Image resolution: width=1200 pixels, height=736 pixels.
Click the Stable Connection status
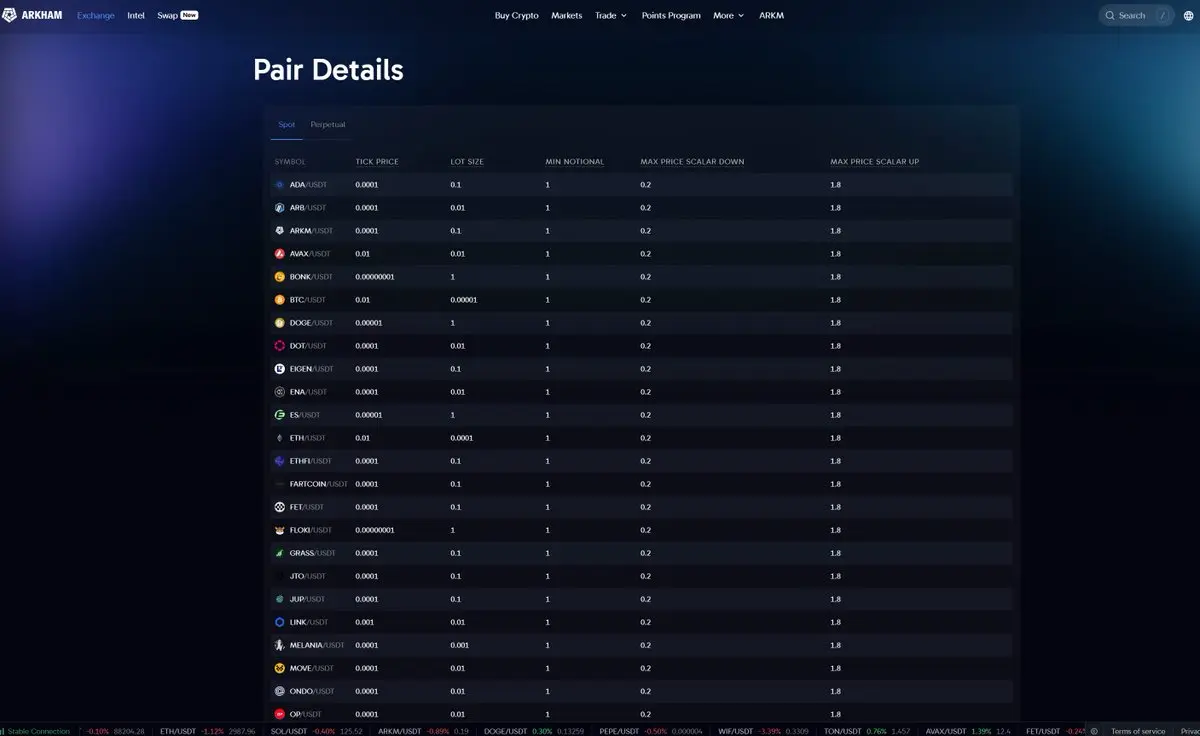tap(36, 731)
